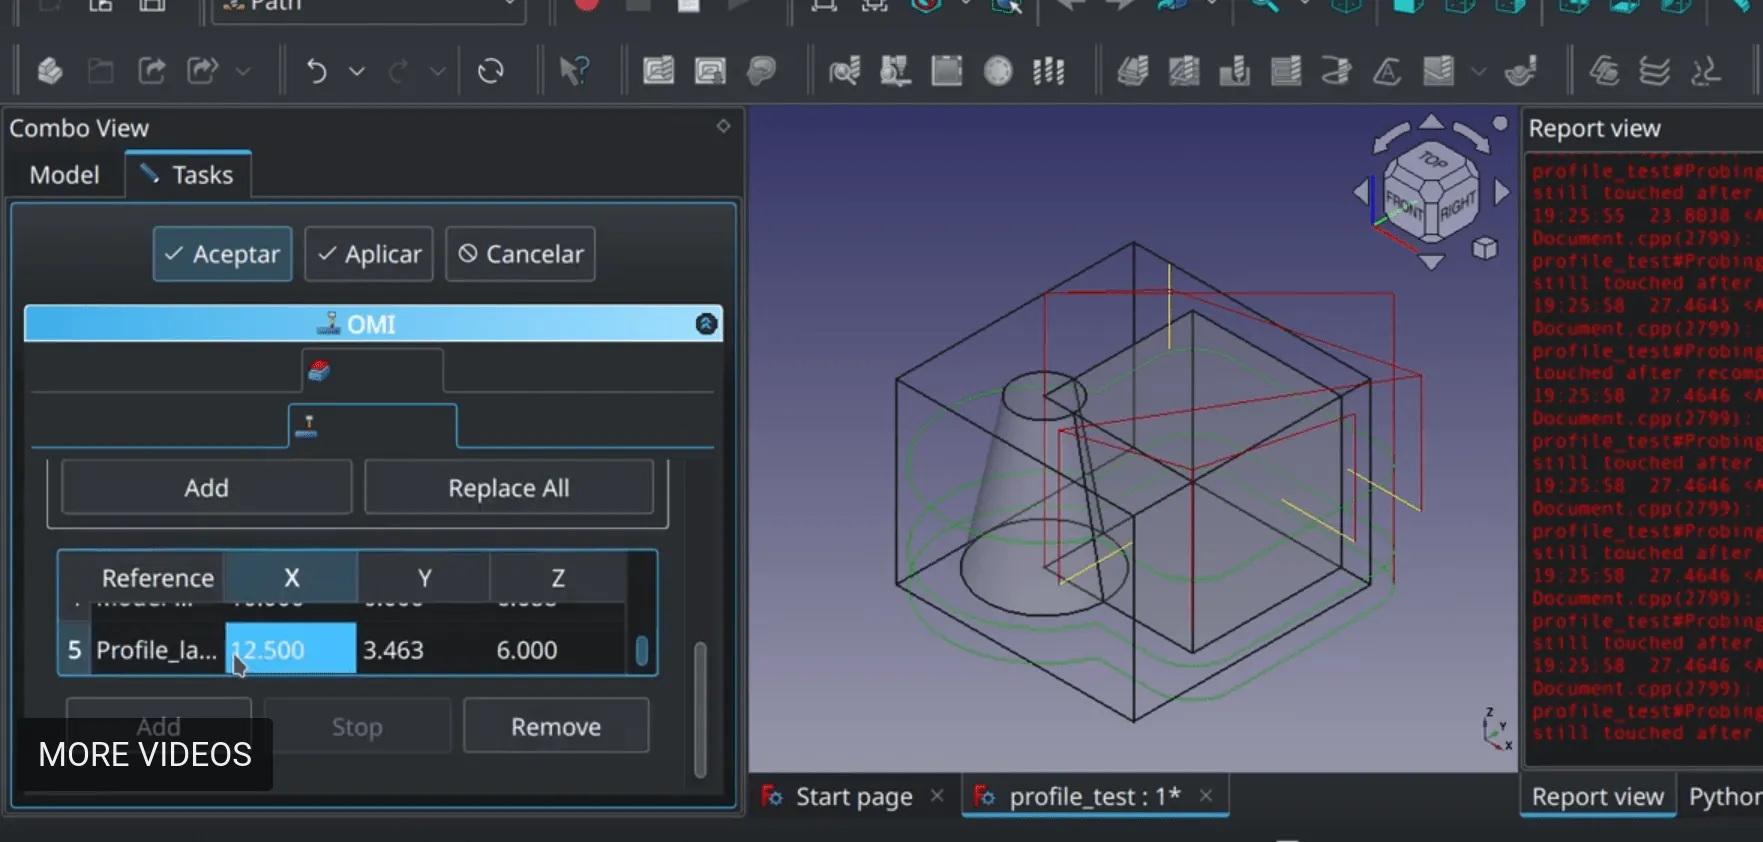The height and width of the screenshot is (842, 1763).
Task: Select the X value 12.500 cell
Action: pos(290,650)
